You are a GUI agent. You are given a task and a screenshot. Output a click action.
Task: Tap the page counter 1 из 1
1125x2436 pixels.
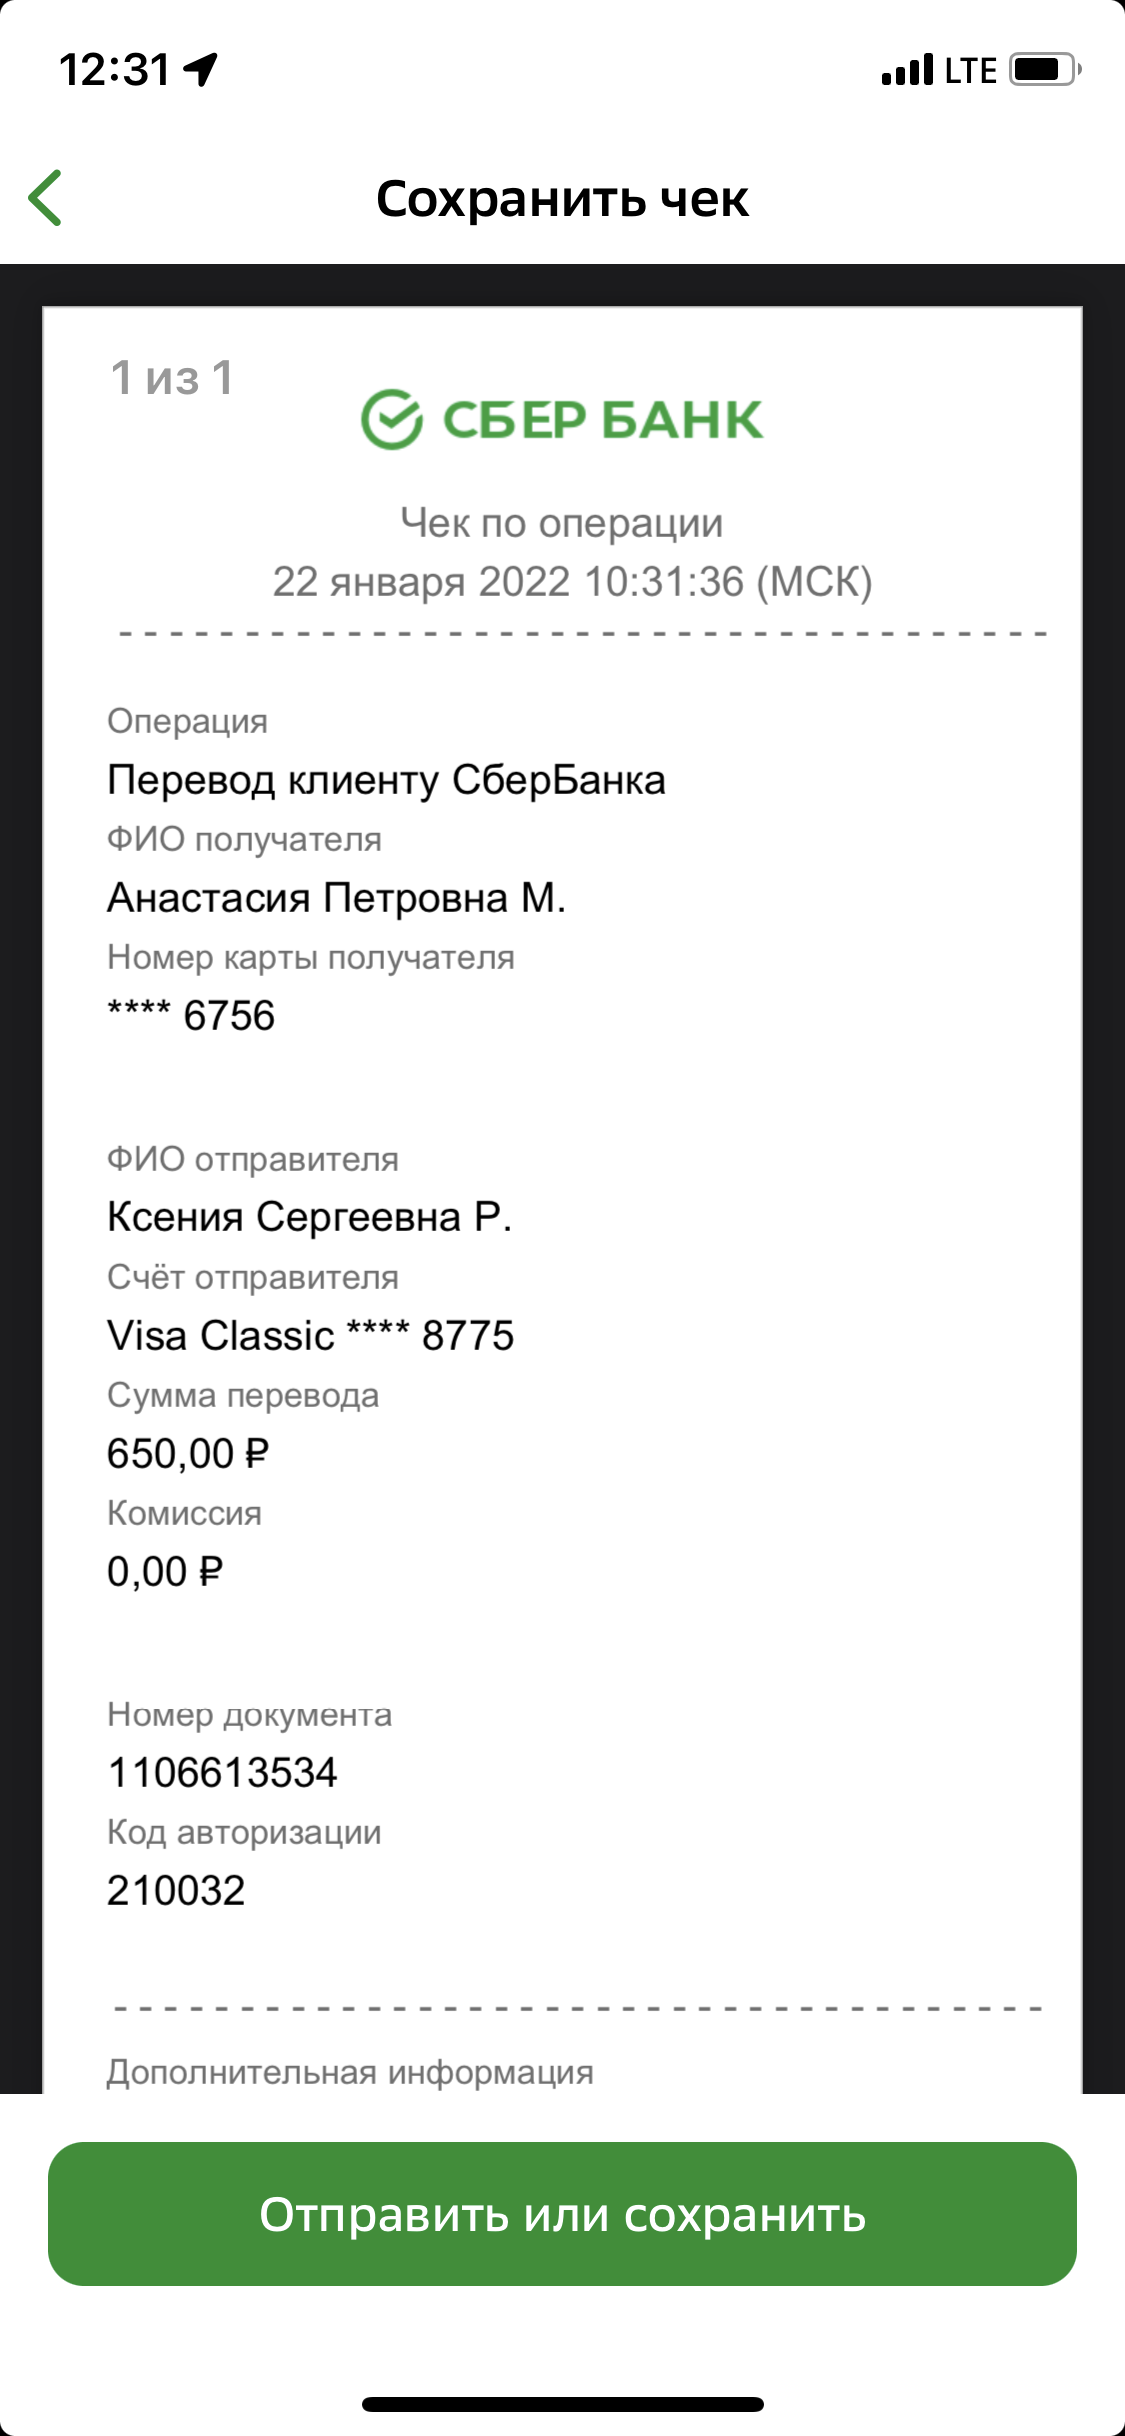(172, 378)
